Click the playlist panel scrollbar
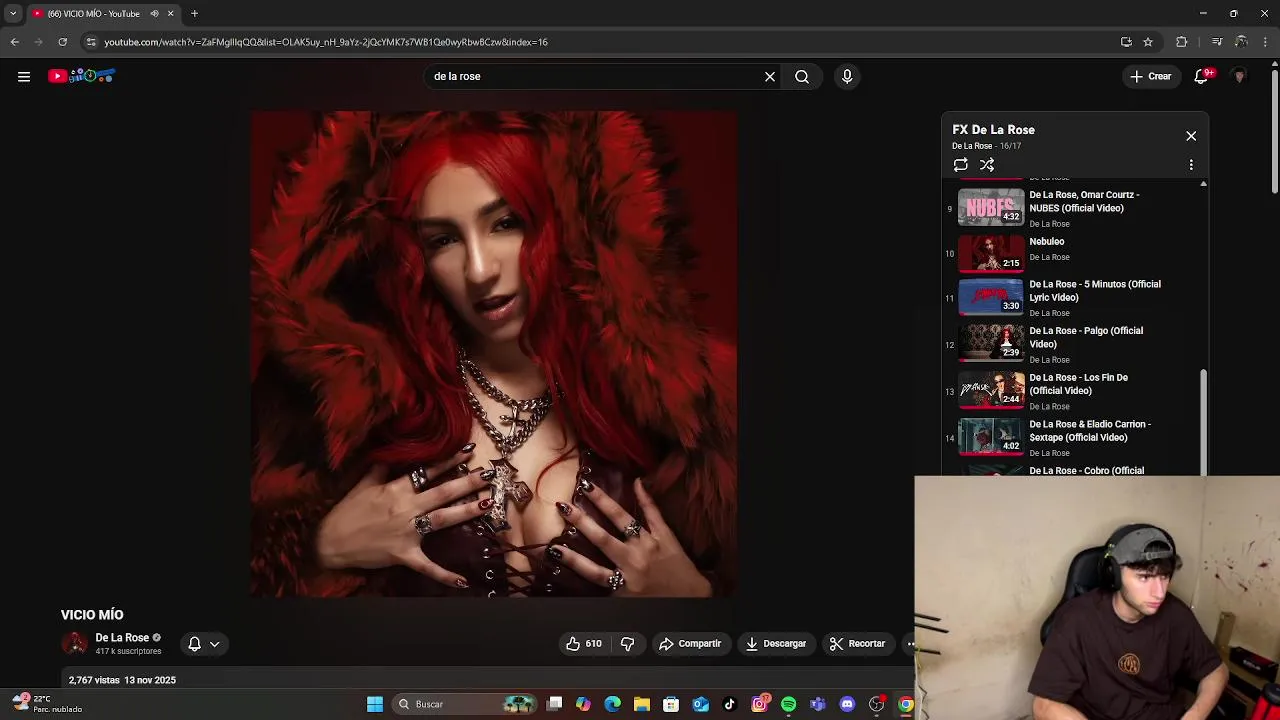Viewport: 1280px width, 720px height. [1204, 420]
